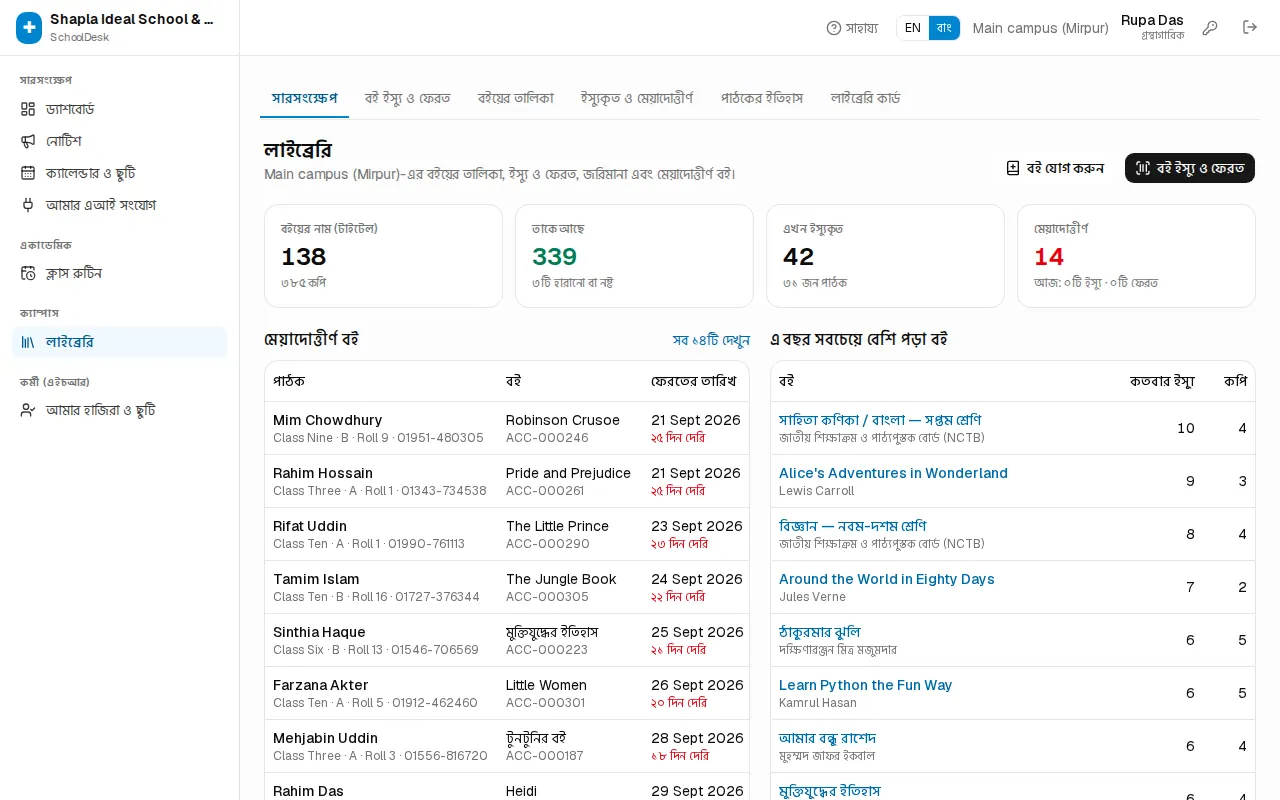Open the সব ৬৪টি দেখুন link
Viewport: 1280px width, 800px height.
pos(711,340)
